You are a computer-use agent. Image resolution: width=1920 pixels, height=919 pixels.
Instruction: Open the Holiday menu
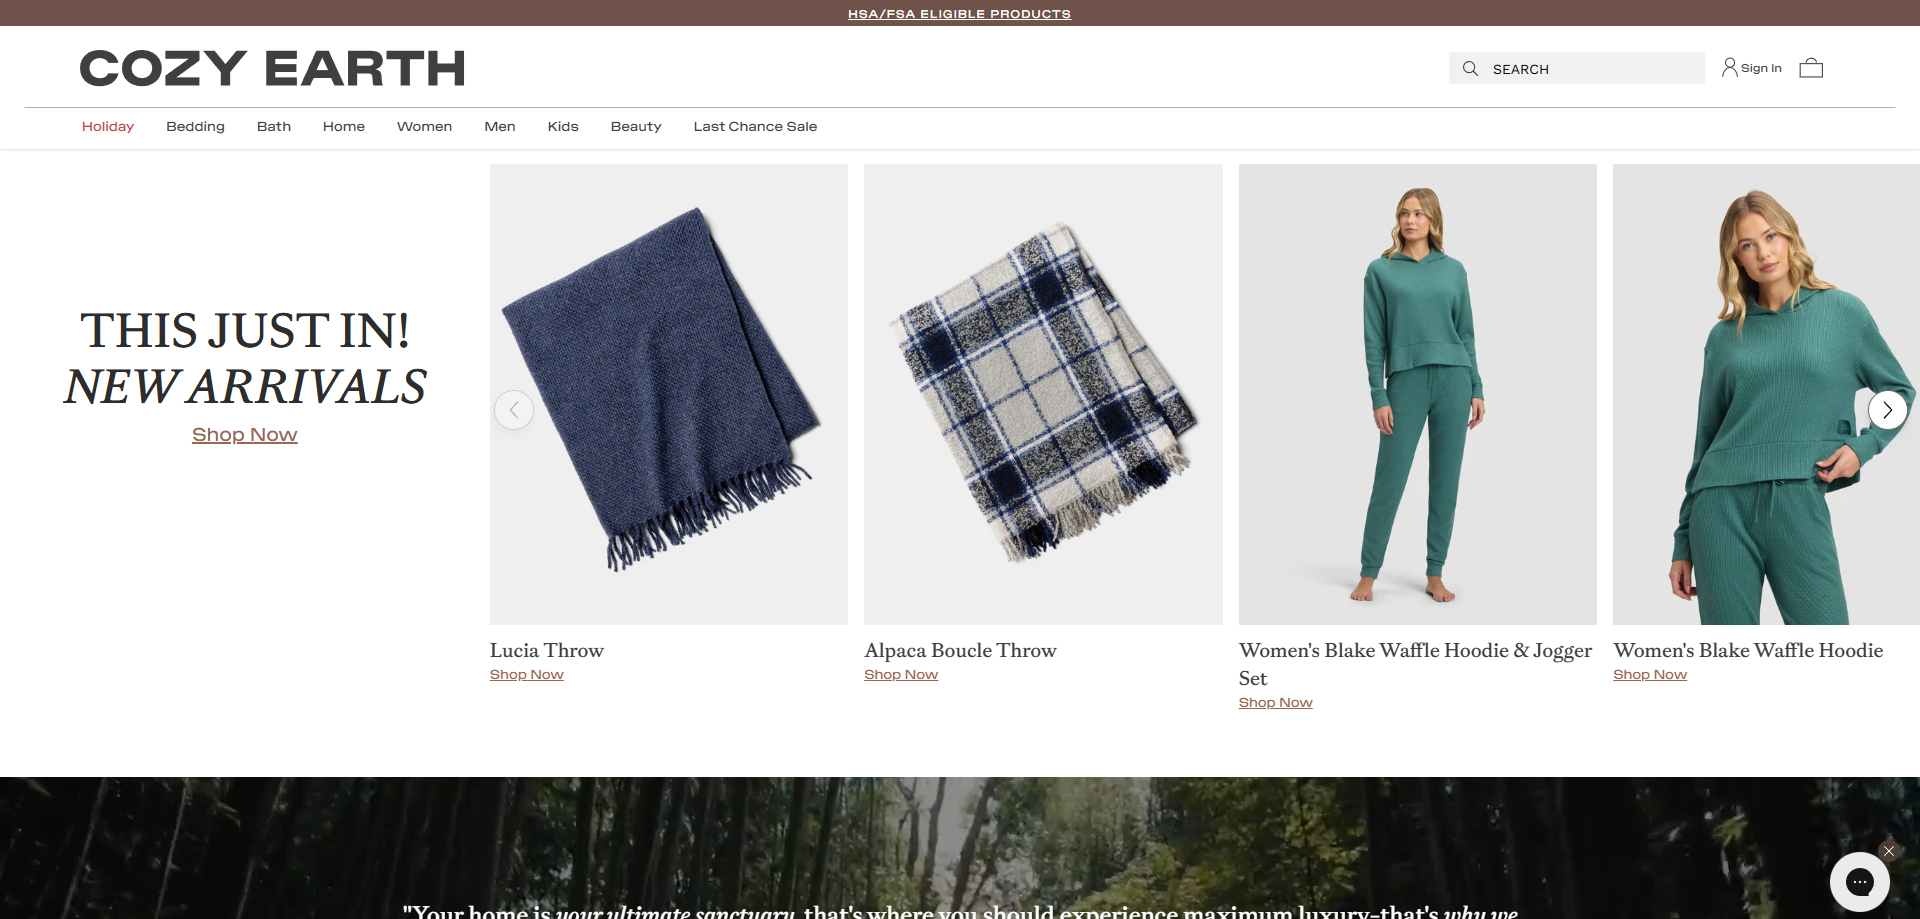point(108,126)
